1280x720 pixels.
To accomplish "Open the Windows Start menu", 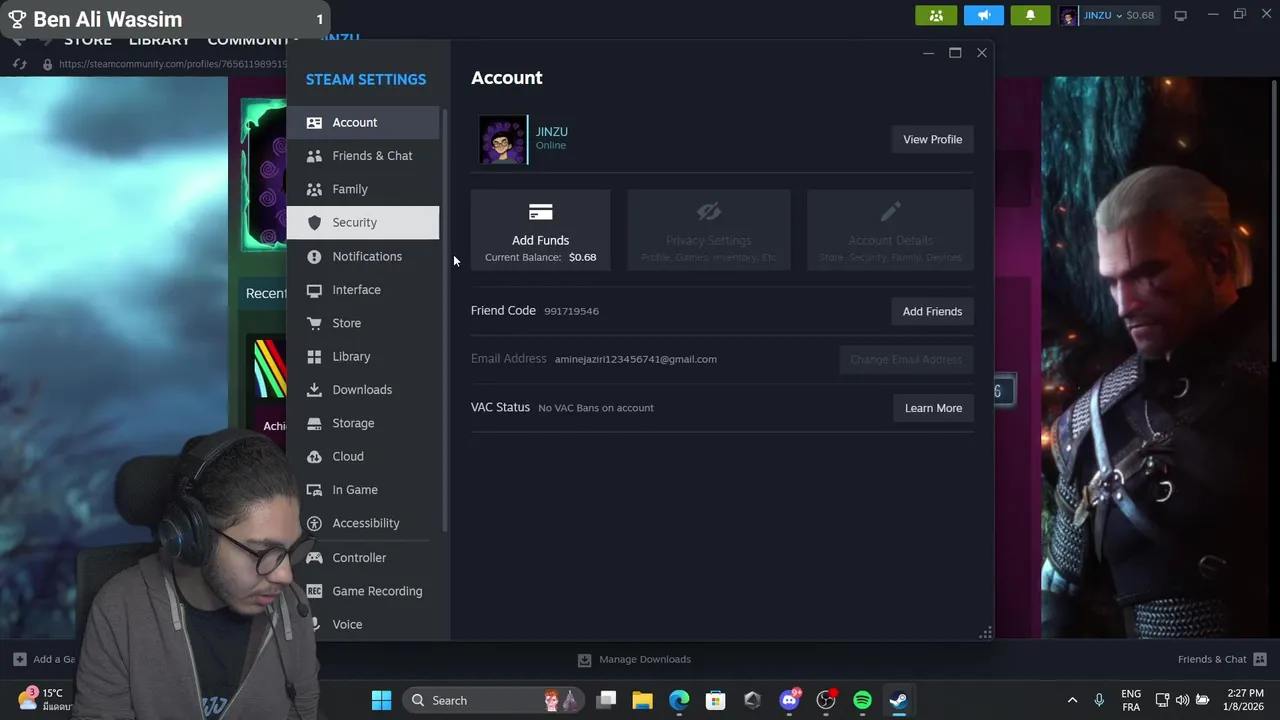I will (381, 700).
